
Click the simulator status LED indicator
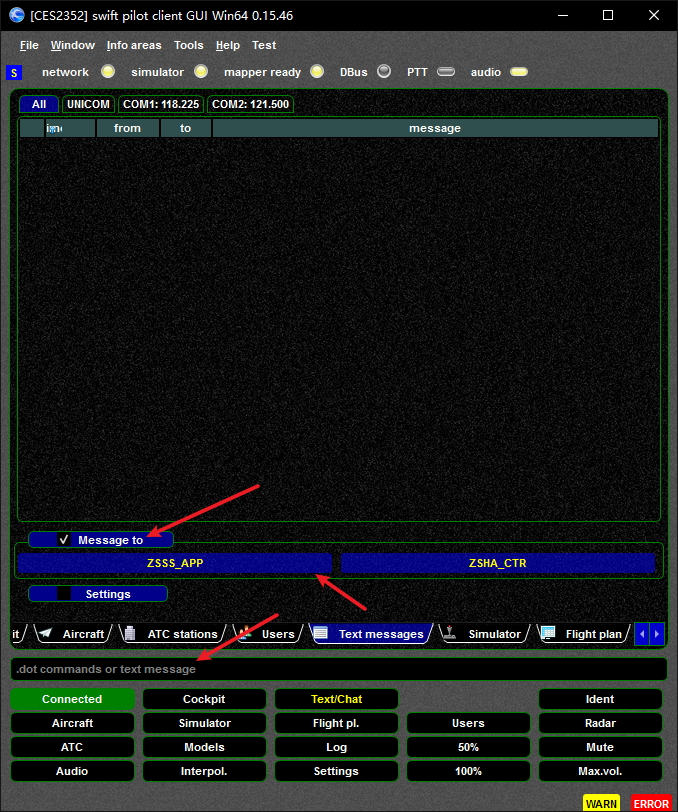point(201,72)
